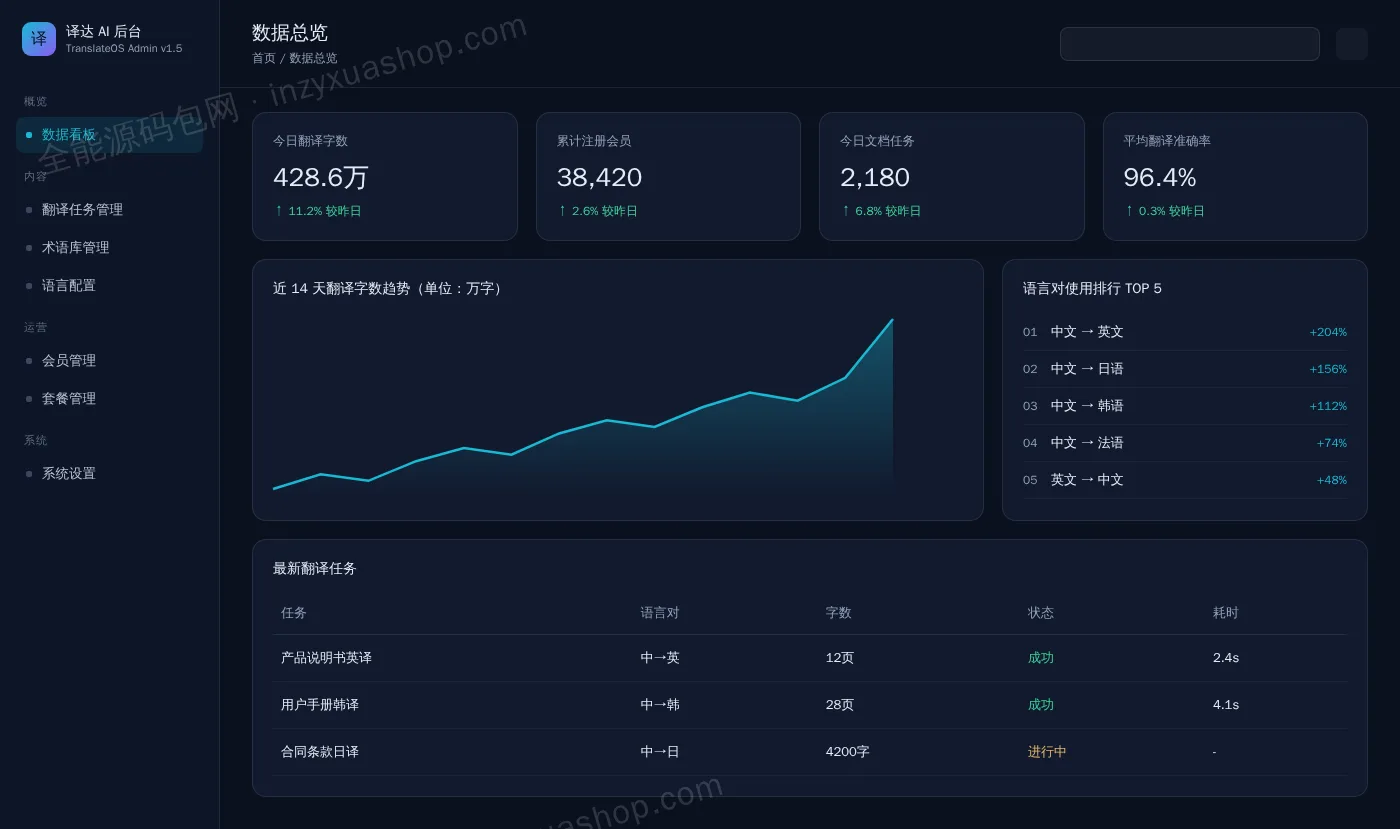This screenshot has height=829, width=1400.
Task: Open the 产品说明书英译 task row
Action: tap(810, 658)
